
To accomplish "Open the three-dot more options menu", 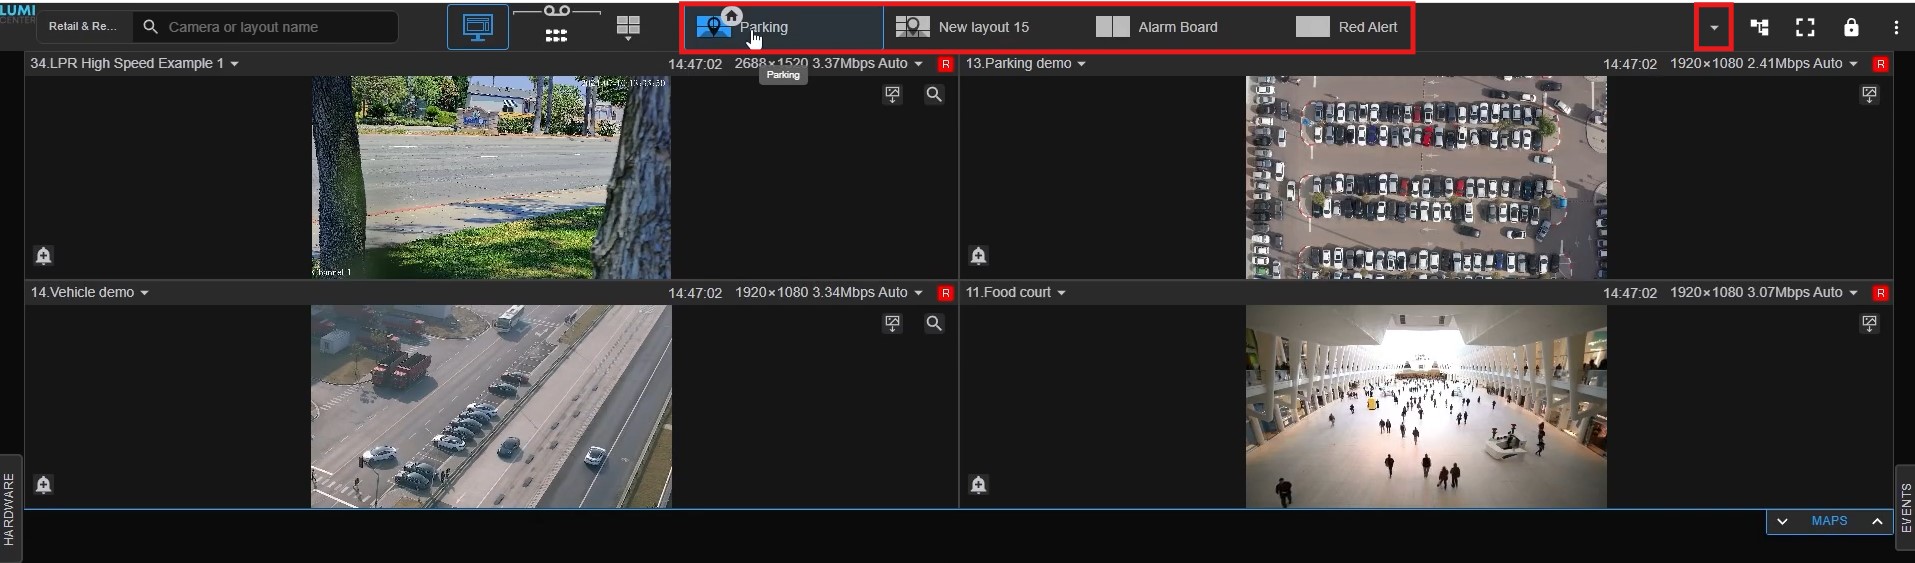I will (1896, 27).
